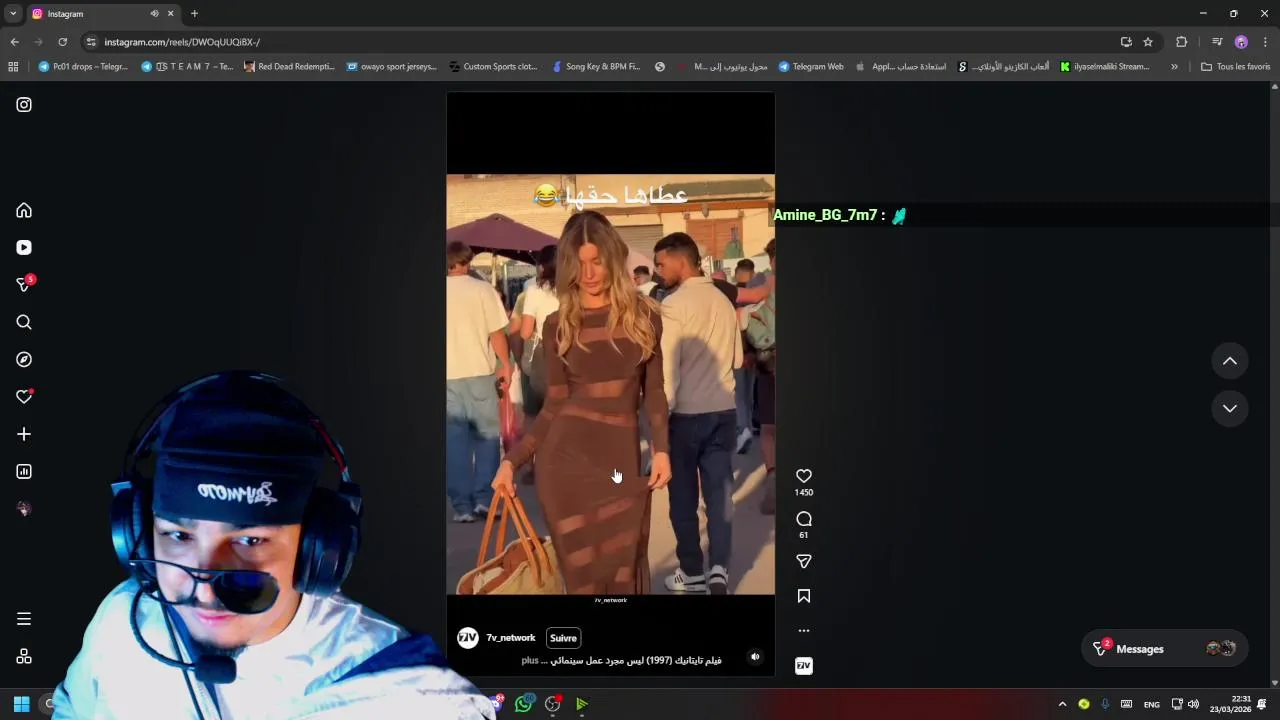Open a new browser tab
This screenshot has width=1280, height=720.
point(194,14)
